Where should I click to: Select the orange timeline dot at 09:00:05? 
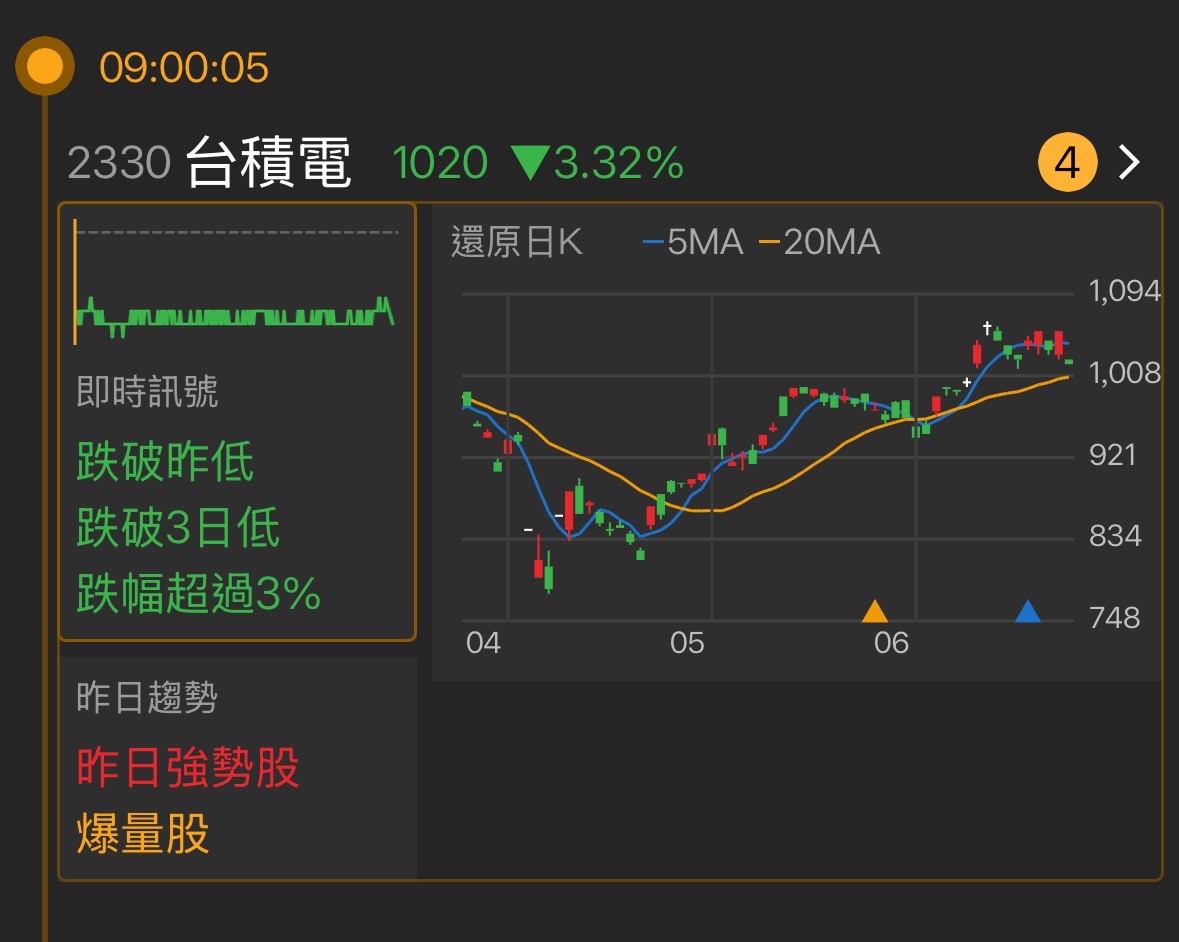[x=44, y=66]
